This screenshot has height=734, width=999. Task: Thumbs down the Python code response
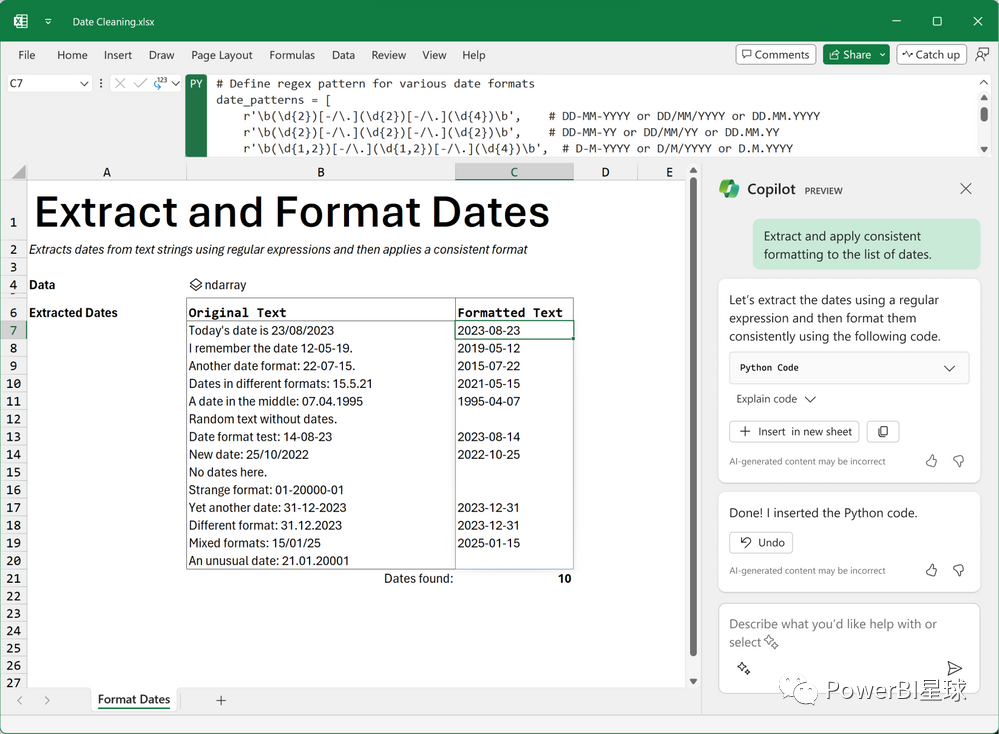coord(958,461)
